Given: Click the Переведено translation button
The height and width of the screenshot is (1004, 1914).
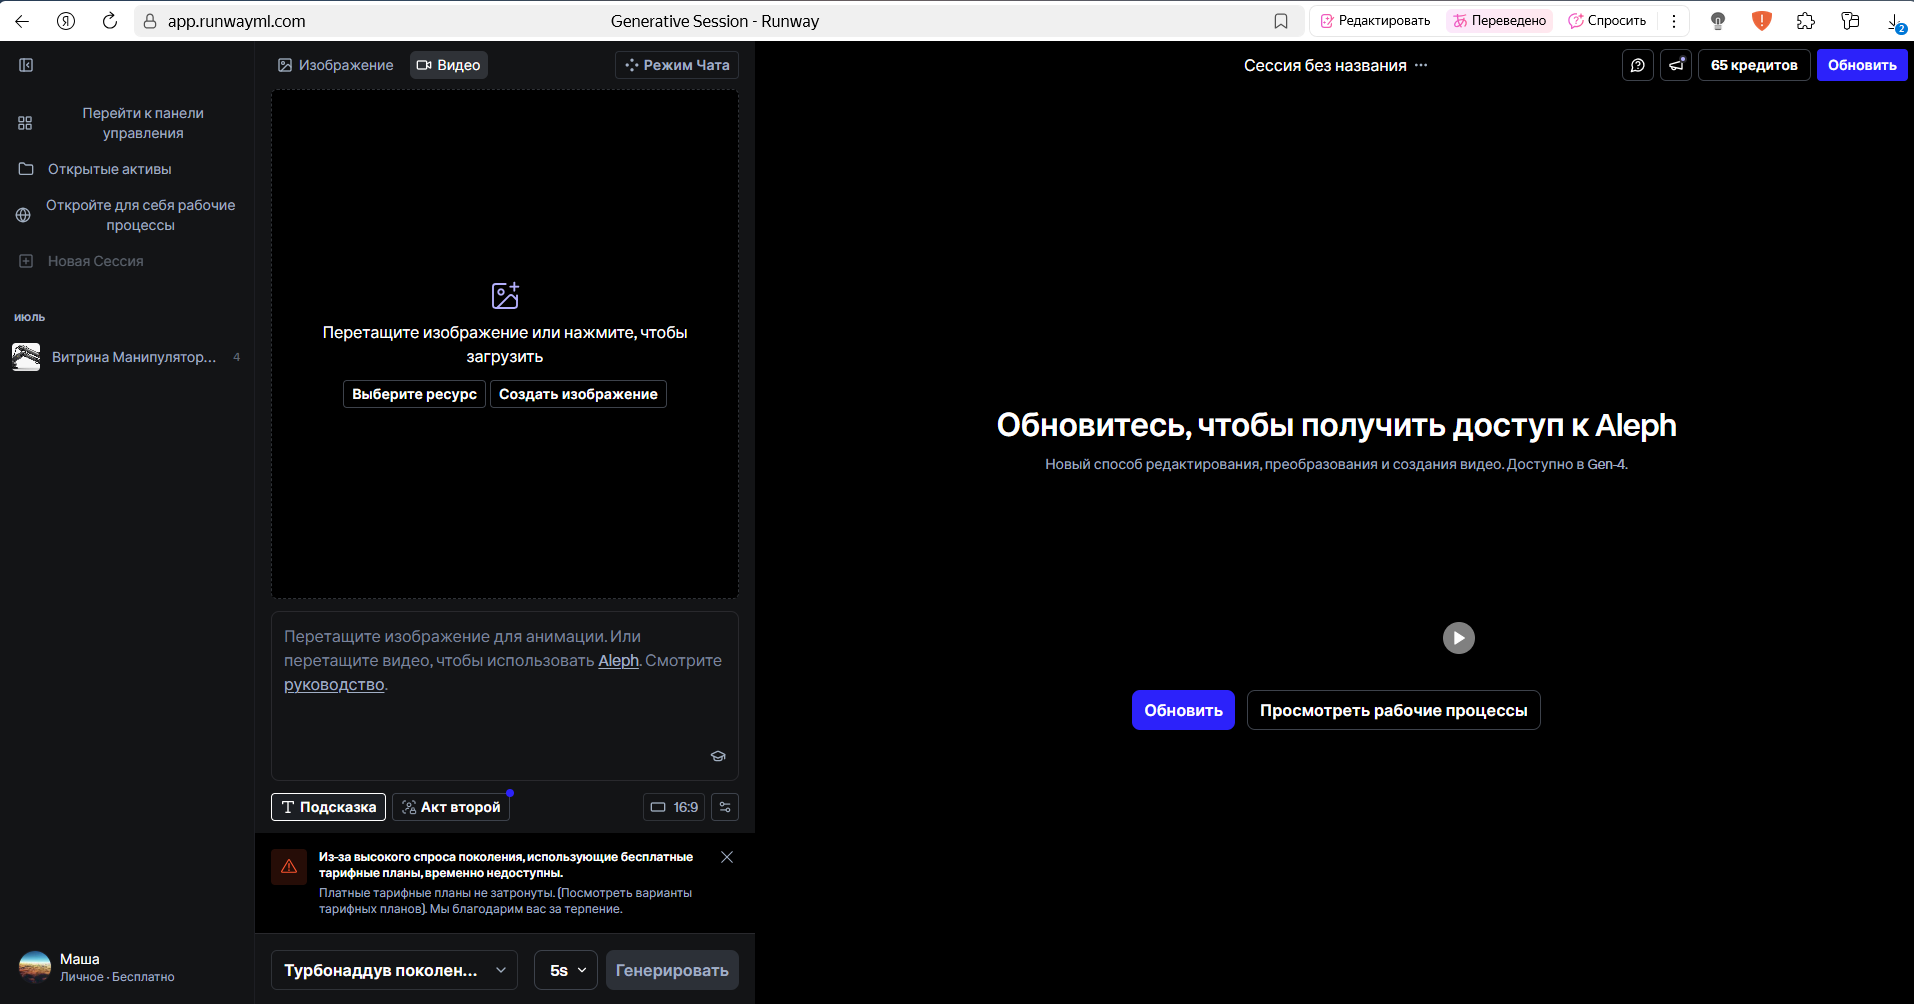Looking at the screenshot, I should click(1499, 21).
